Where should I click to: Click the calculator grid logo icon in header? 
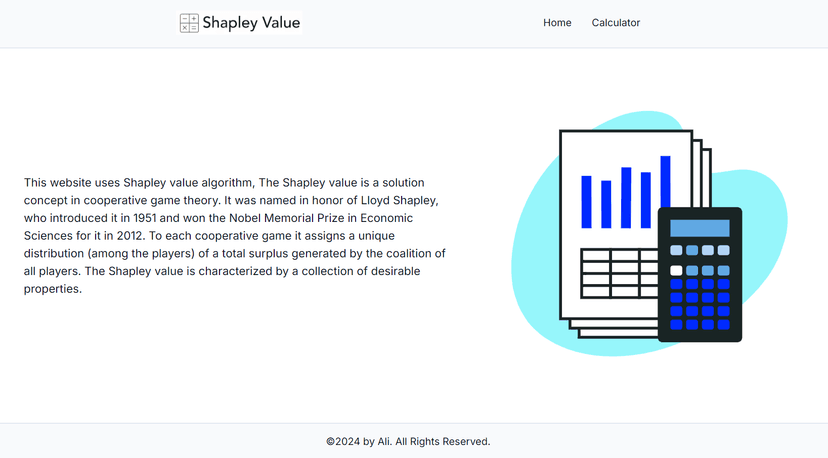coord(189,23)
